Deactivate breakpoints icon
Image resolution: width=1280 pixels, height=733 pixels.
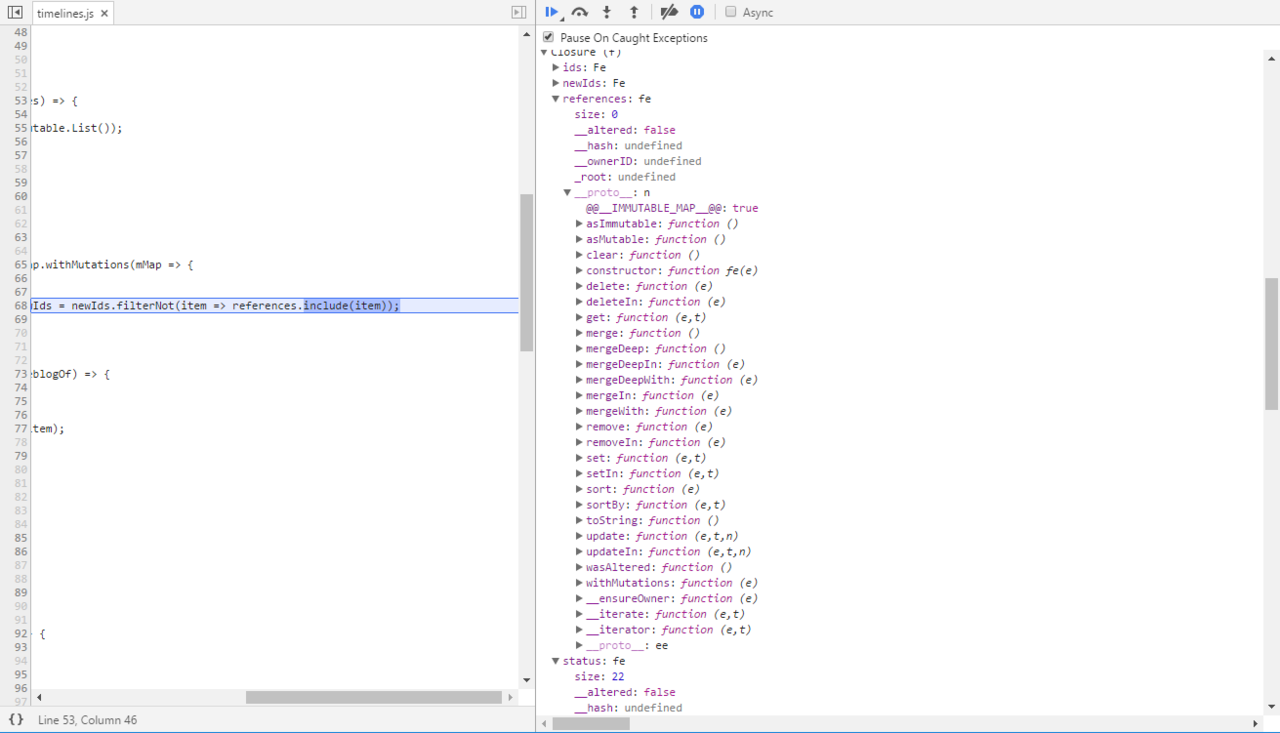pyautogui.click(x=669, y=12)
